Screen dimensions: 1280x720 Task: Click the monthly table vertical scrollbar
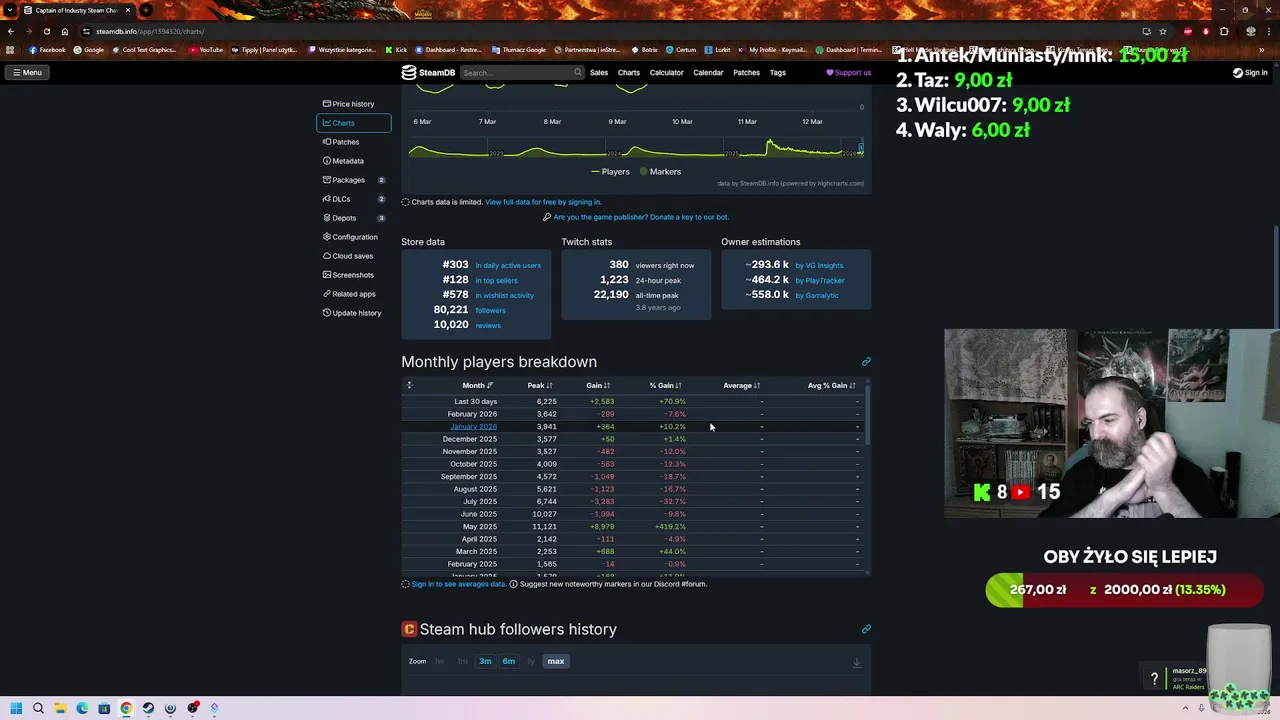867,415
